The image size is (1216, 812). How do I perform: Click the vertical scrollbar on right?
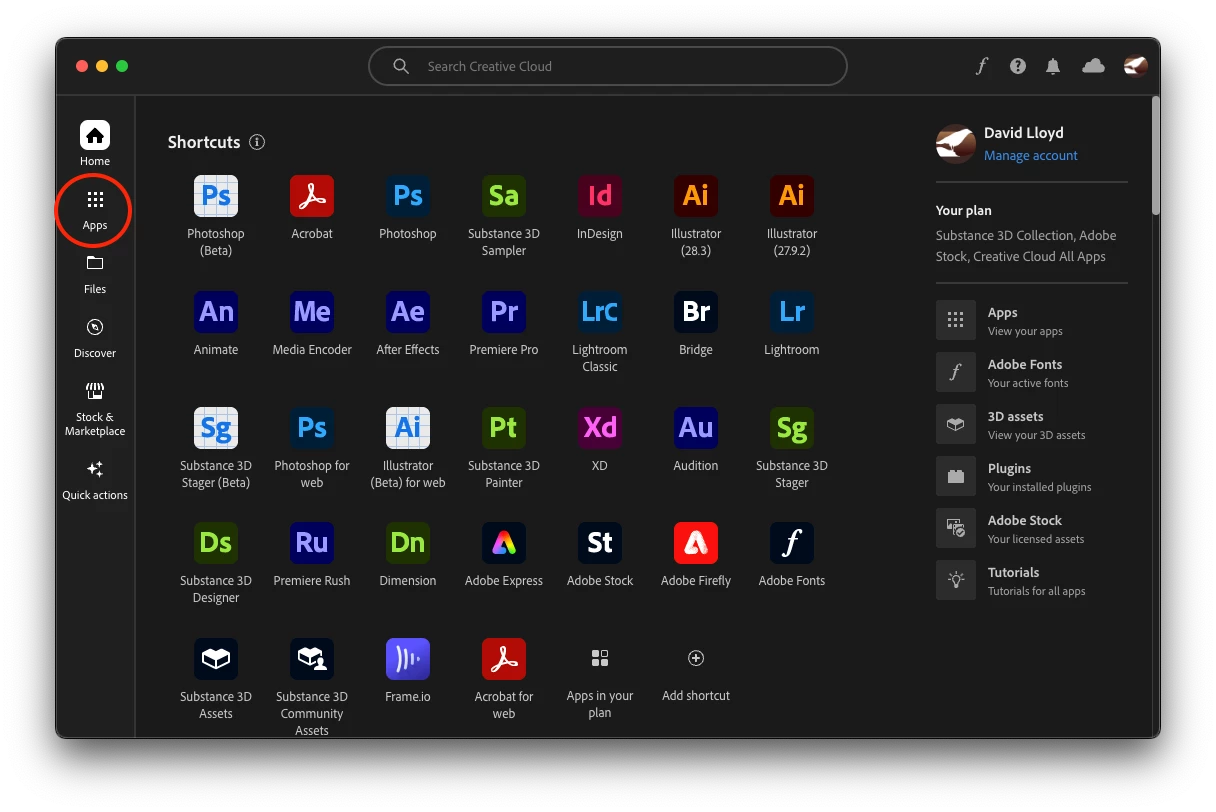pyautogui.click(x=1156, y=157)
